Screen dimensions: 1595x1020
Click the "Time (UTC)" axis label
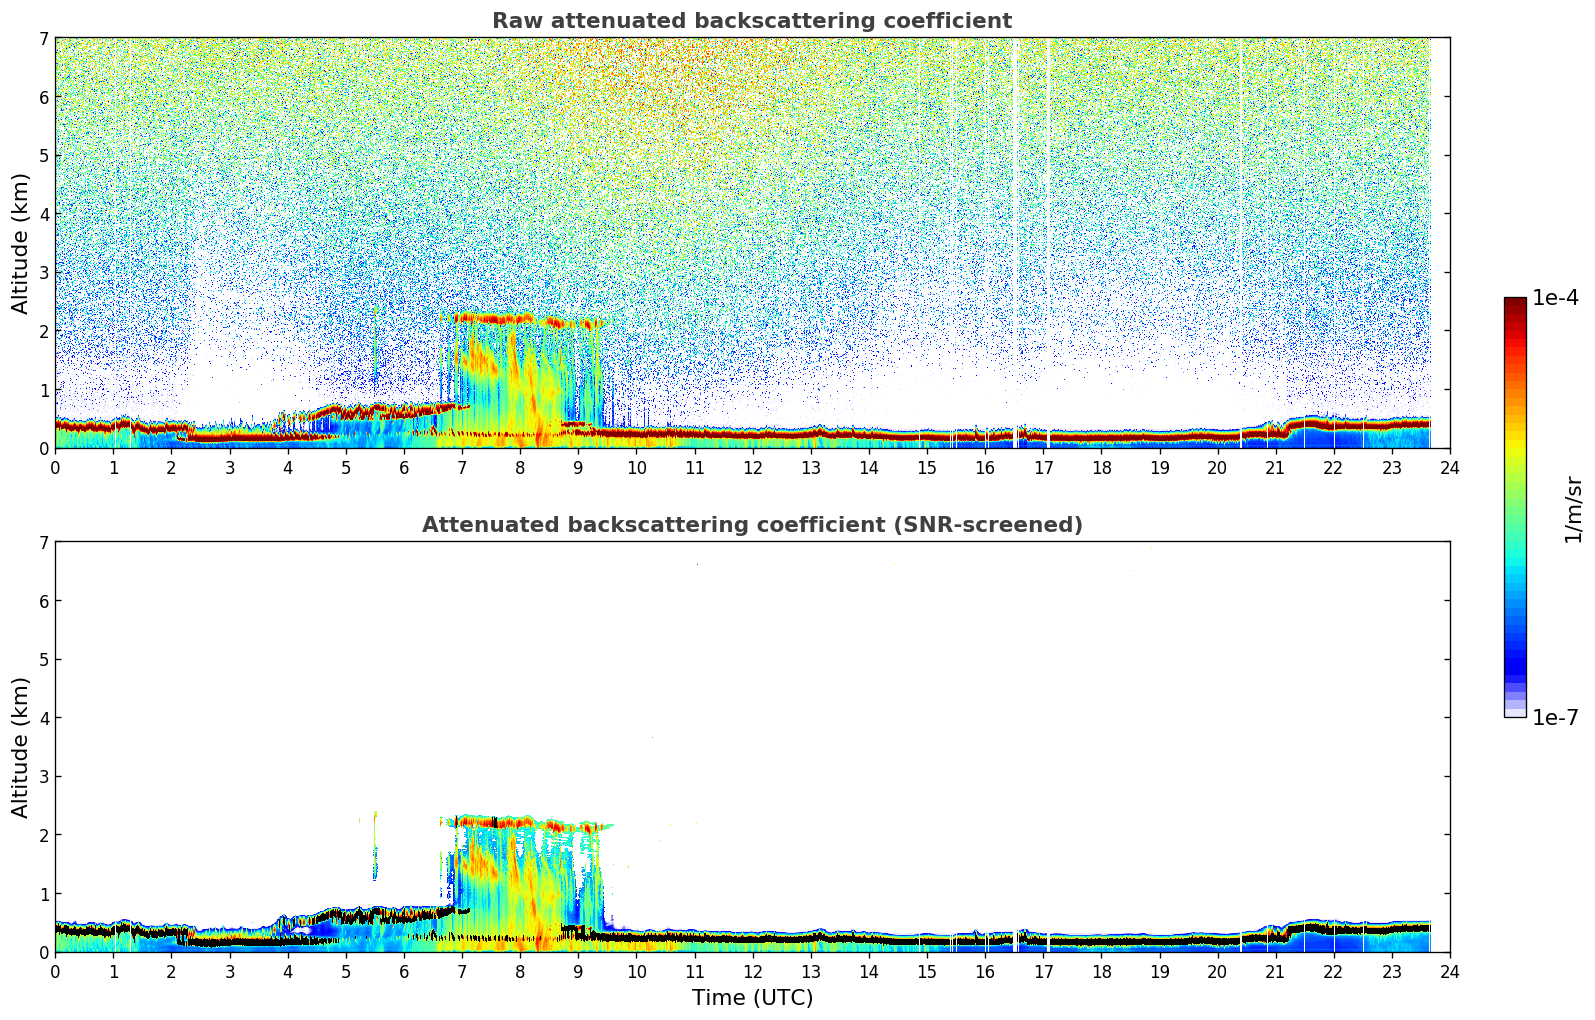(x=752, y=997)
